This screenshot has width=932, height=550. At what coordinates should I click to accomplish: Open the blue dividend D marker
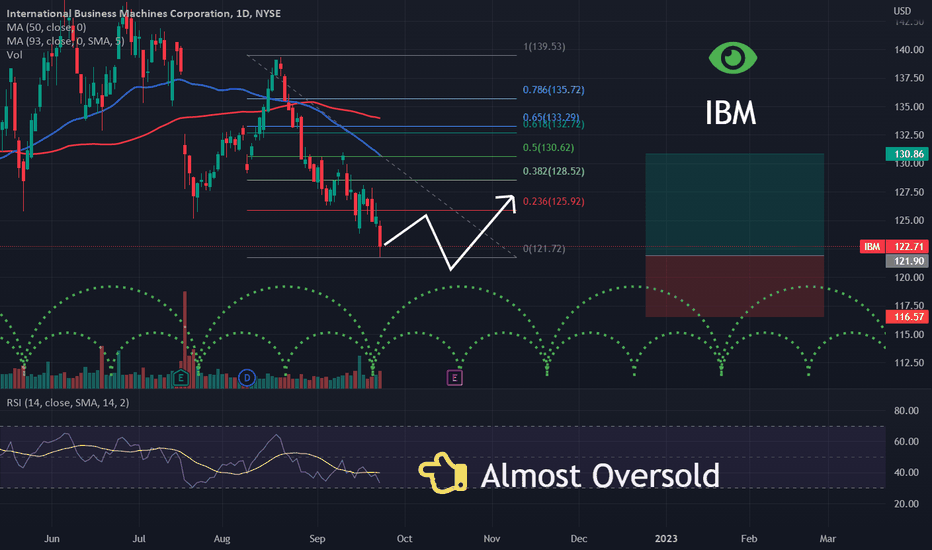click(x=247, y=378)
